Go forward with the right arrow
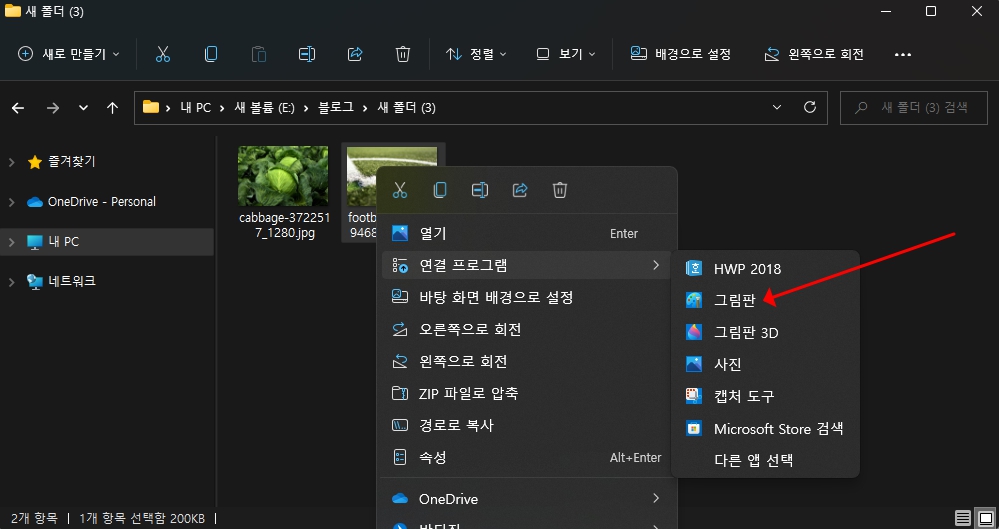Viewport: 999px width, 529px height. coord(53,108)
